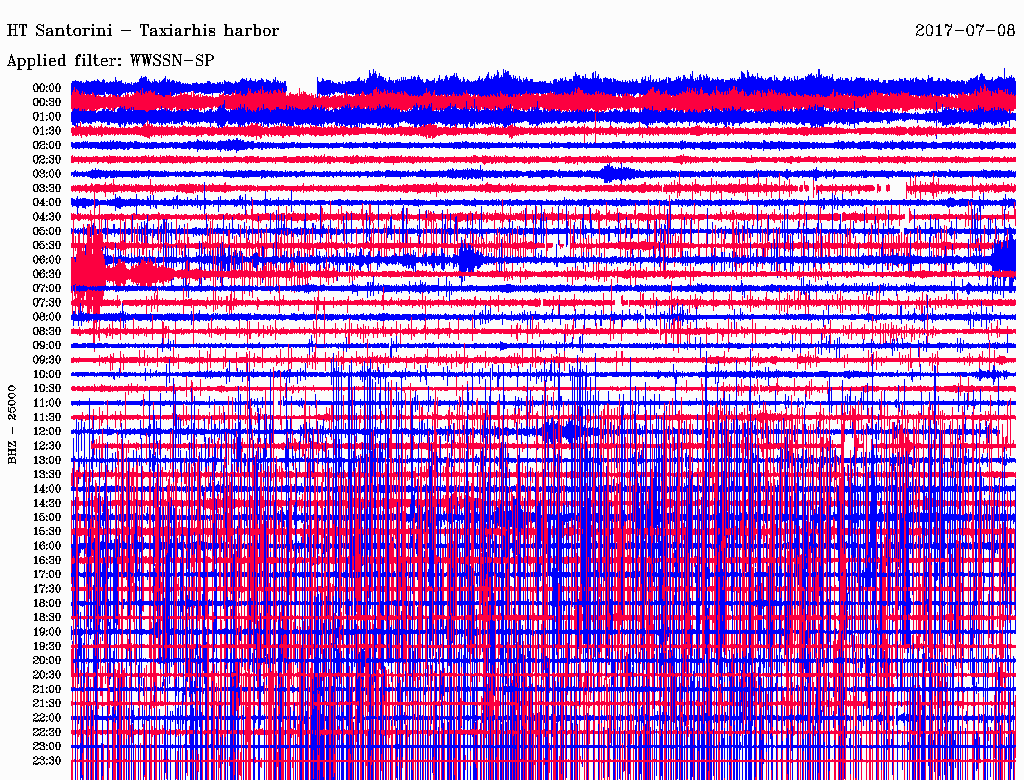Click the blue burst at end of 06:00 trace
The height and width of the screenshot is (780, 1024).
[x=1004, y=259]
